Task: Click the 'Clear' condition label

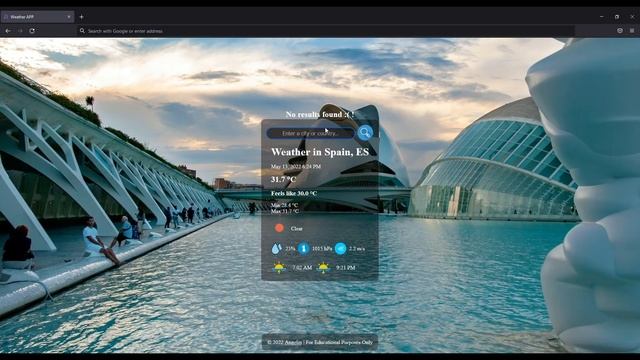Action: pos(296,229)
